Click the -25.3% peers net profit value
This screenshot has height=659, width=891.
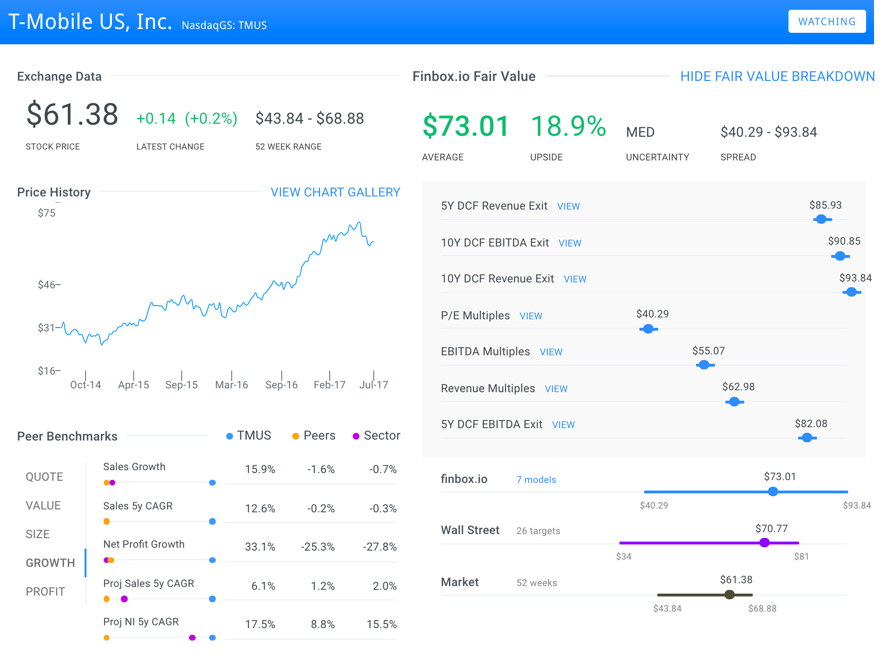[x=318, y=547]
